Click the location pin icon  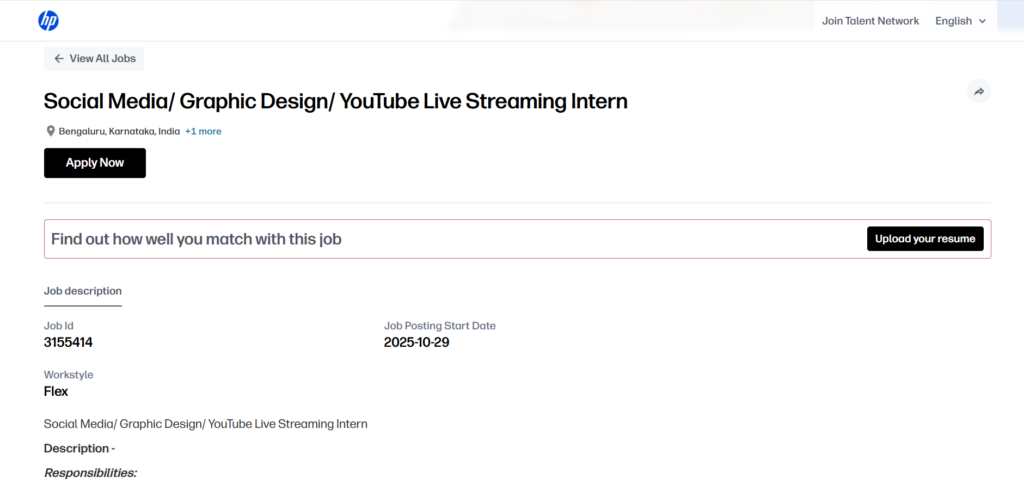point(50,131)
